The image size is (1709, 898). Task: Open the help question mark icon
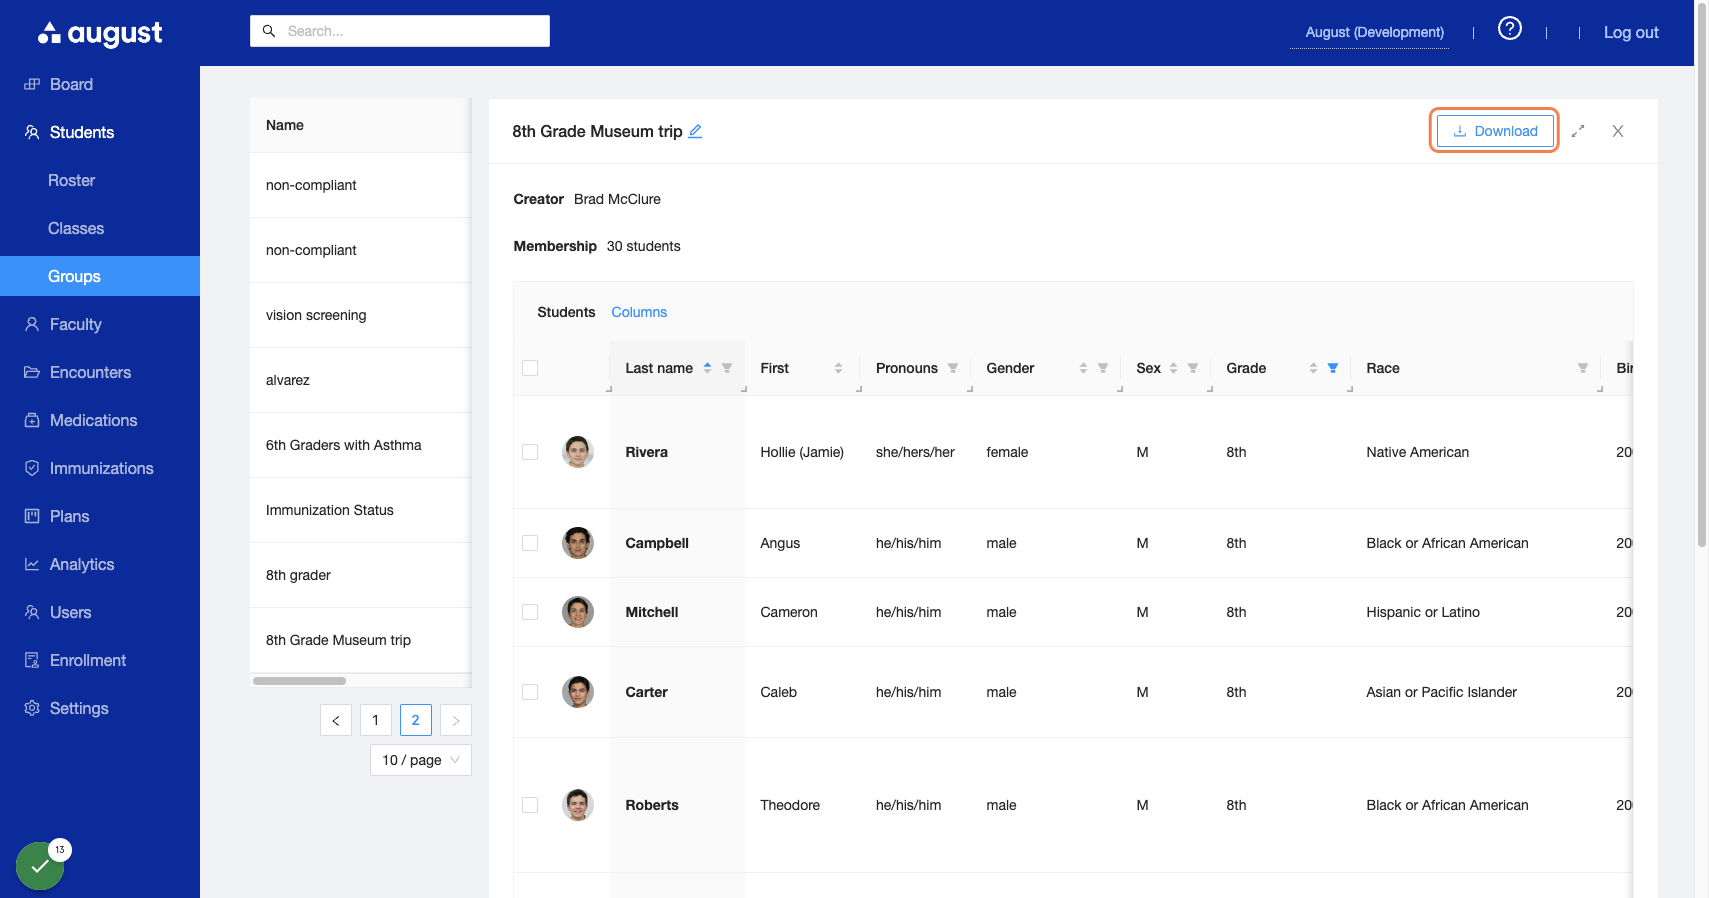click(x=1509, y=29)
